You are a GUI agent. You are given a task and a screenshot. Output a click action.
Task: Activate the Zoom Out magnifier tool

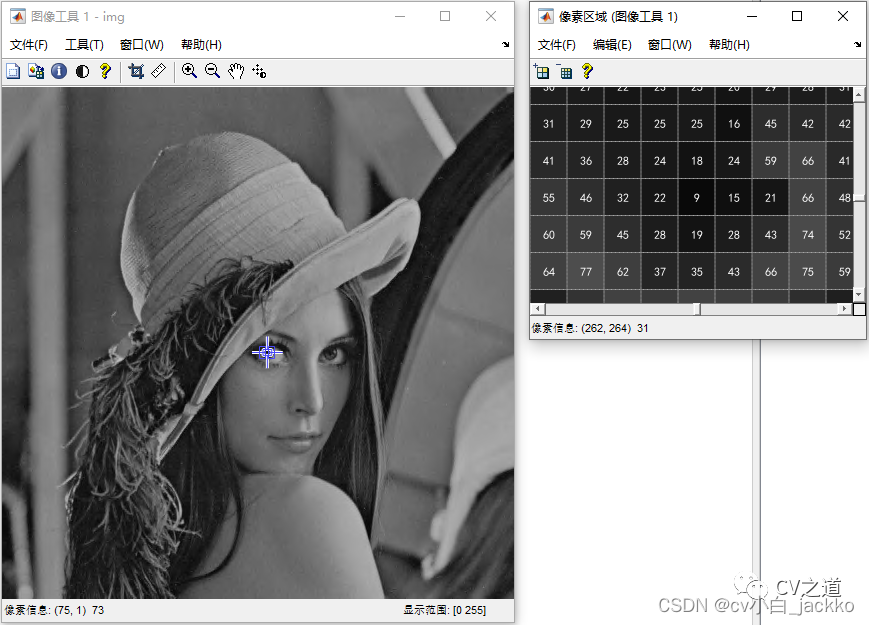click(x=212, y=71)
